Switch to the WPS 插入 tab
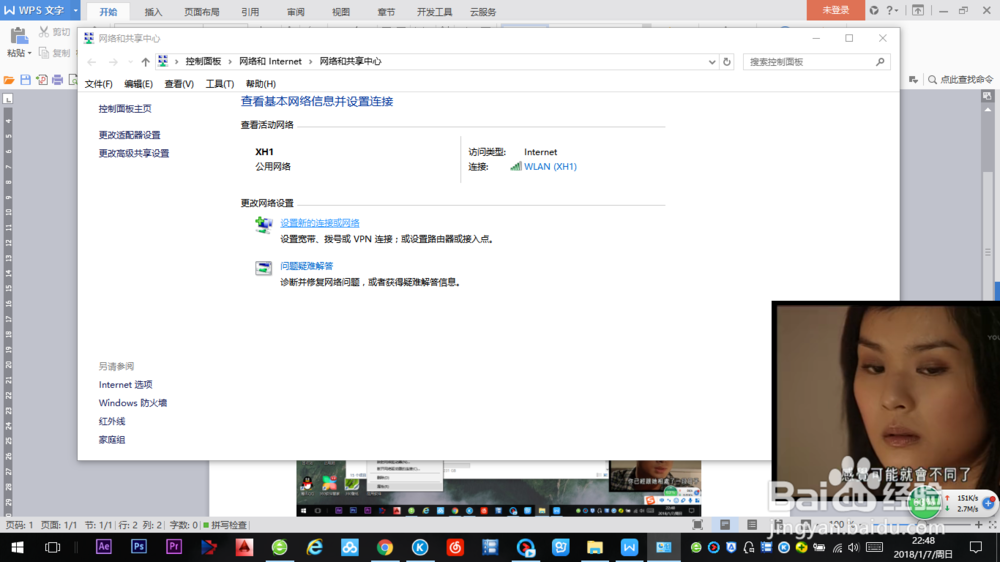Screen dimensions: 1000x562 pyautogui.click(x=153, y=11)
